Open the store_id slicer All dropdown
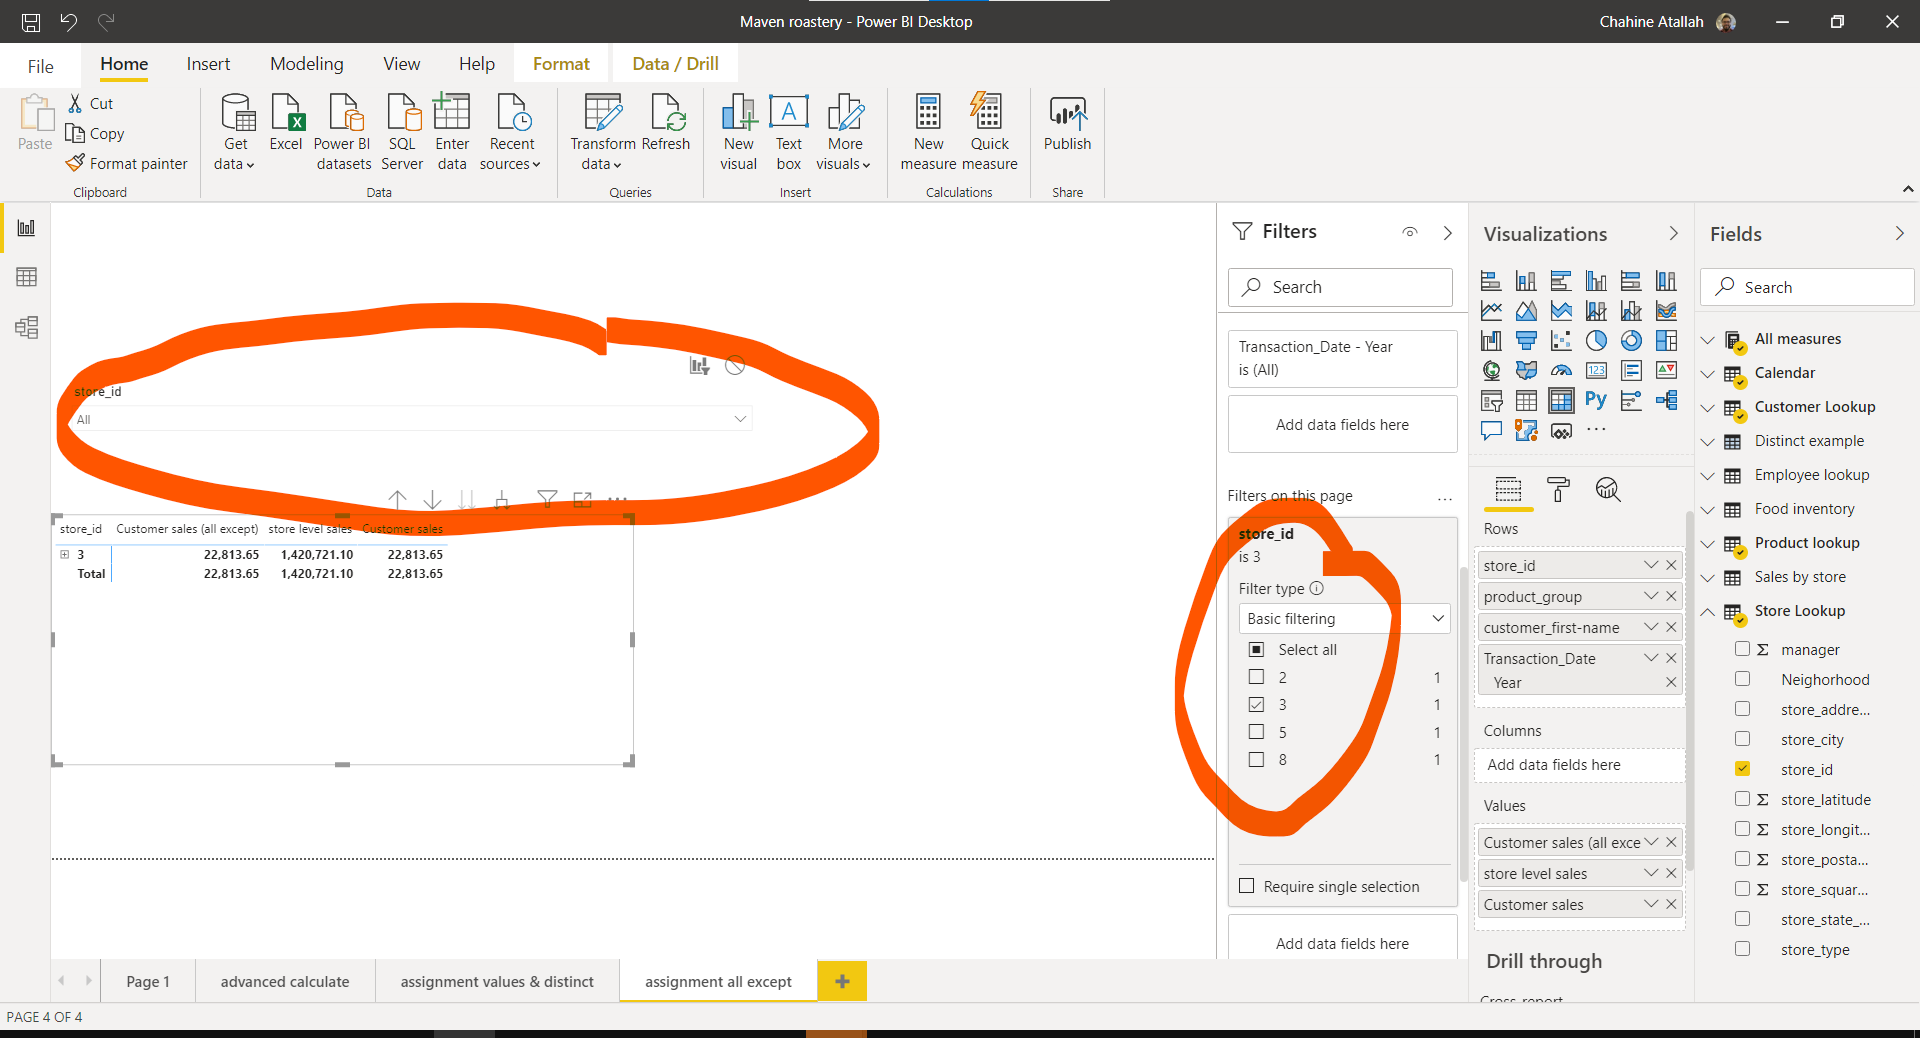1920x1038 pixels. pyautogui.click(x=412, y=419)
